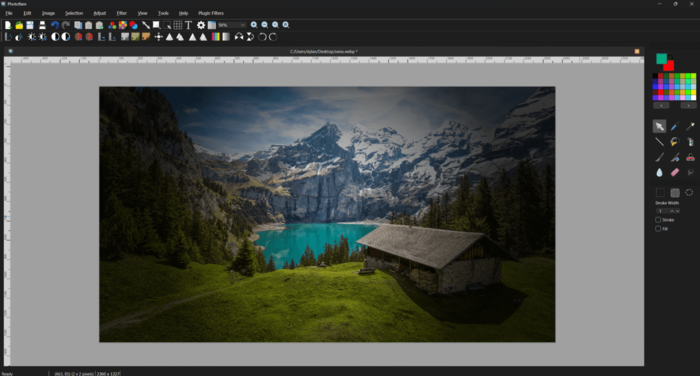700x376 pixels.
Task: Click the red background color swatch
Action: click(670, 67)
